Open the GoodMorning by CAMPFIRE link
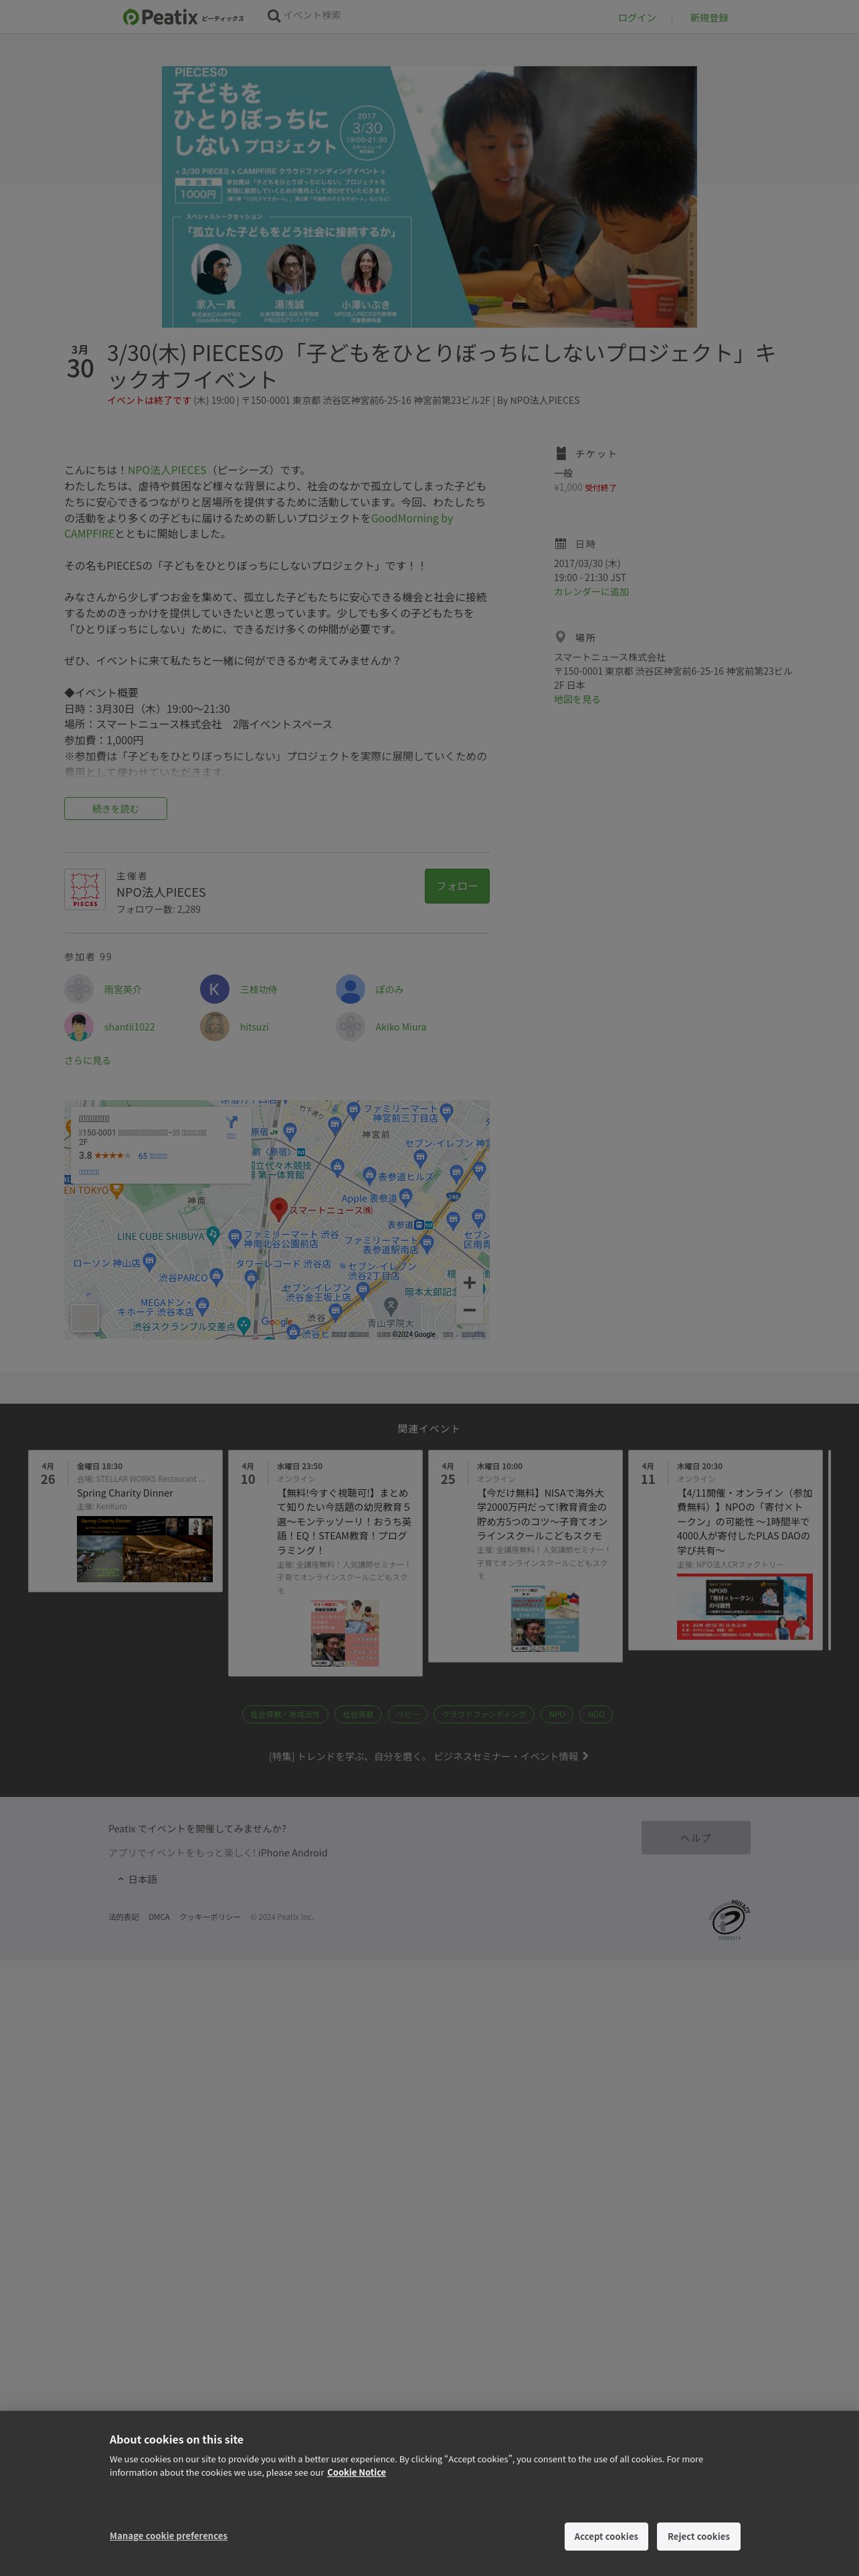 [258, 526]
